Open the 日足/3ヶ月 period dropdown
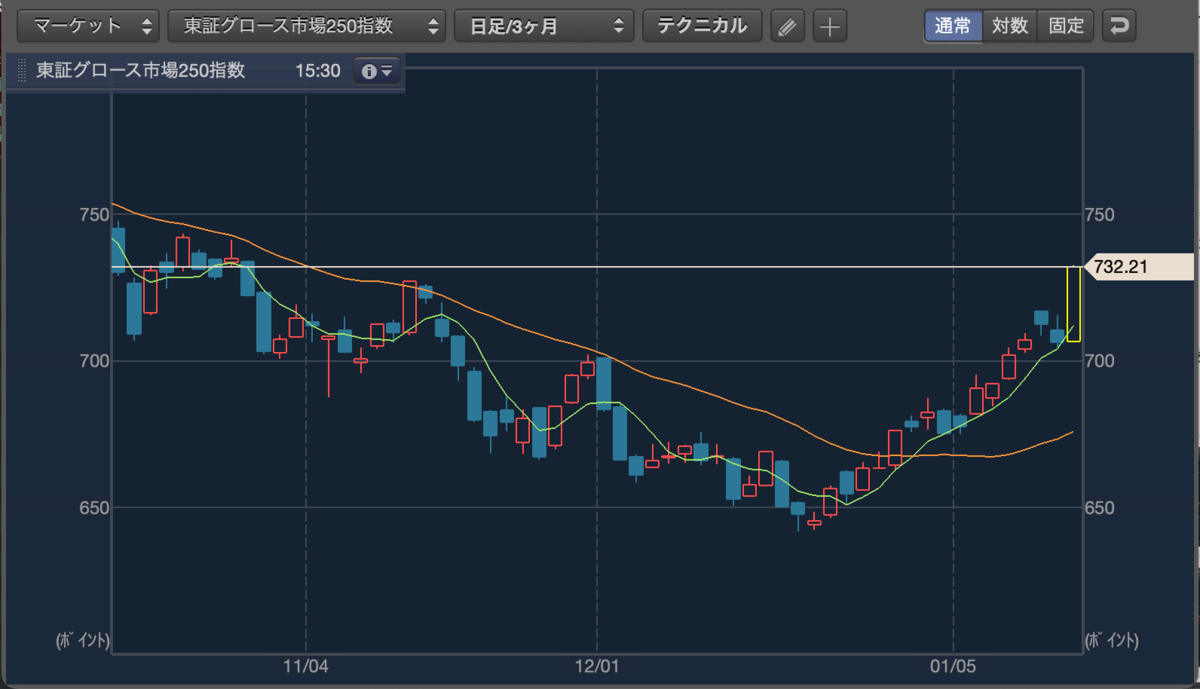This screenshot has height=689, width=1200. point(544,26)
